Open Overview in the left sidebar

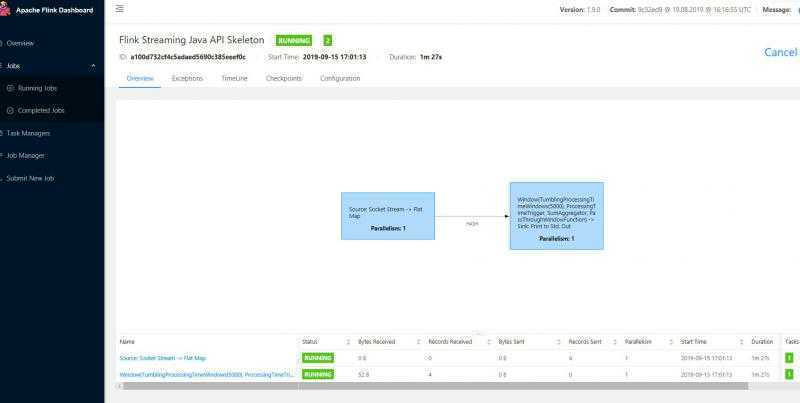[20, 43]
